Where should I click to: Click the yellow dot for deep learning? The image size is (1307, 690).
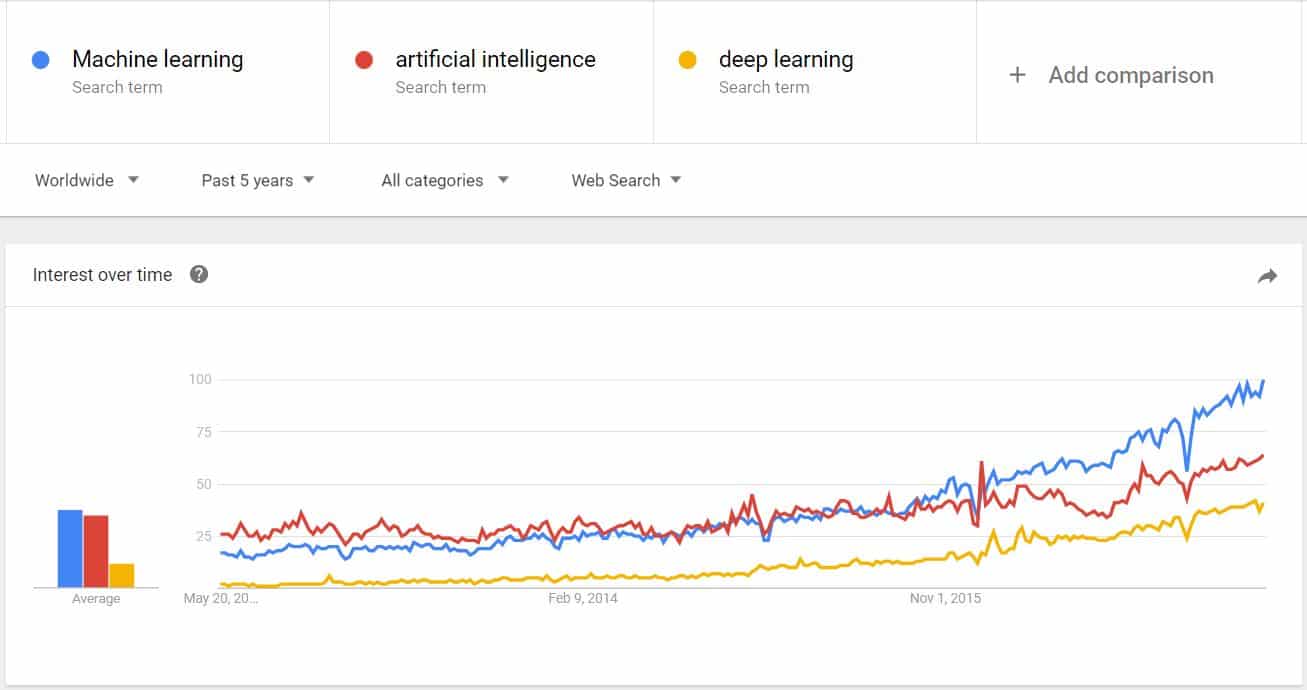pos(687,60)
